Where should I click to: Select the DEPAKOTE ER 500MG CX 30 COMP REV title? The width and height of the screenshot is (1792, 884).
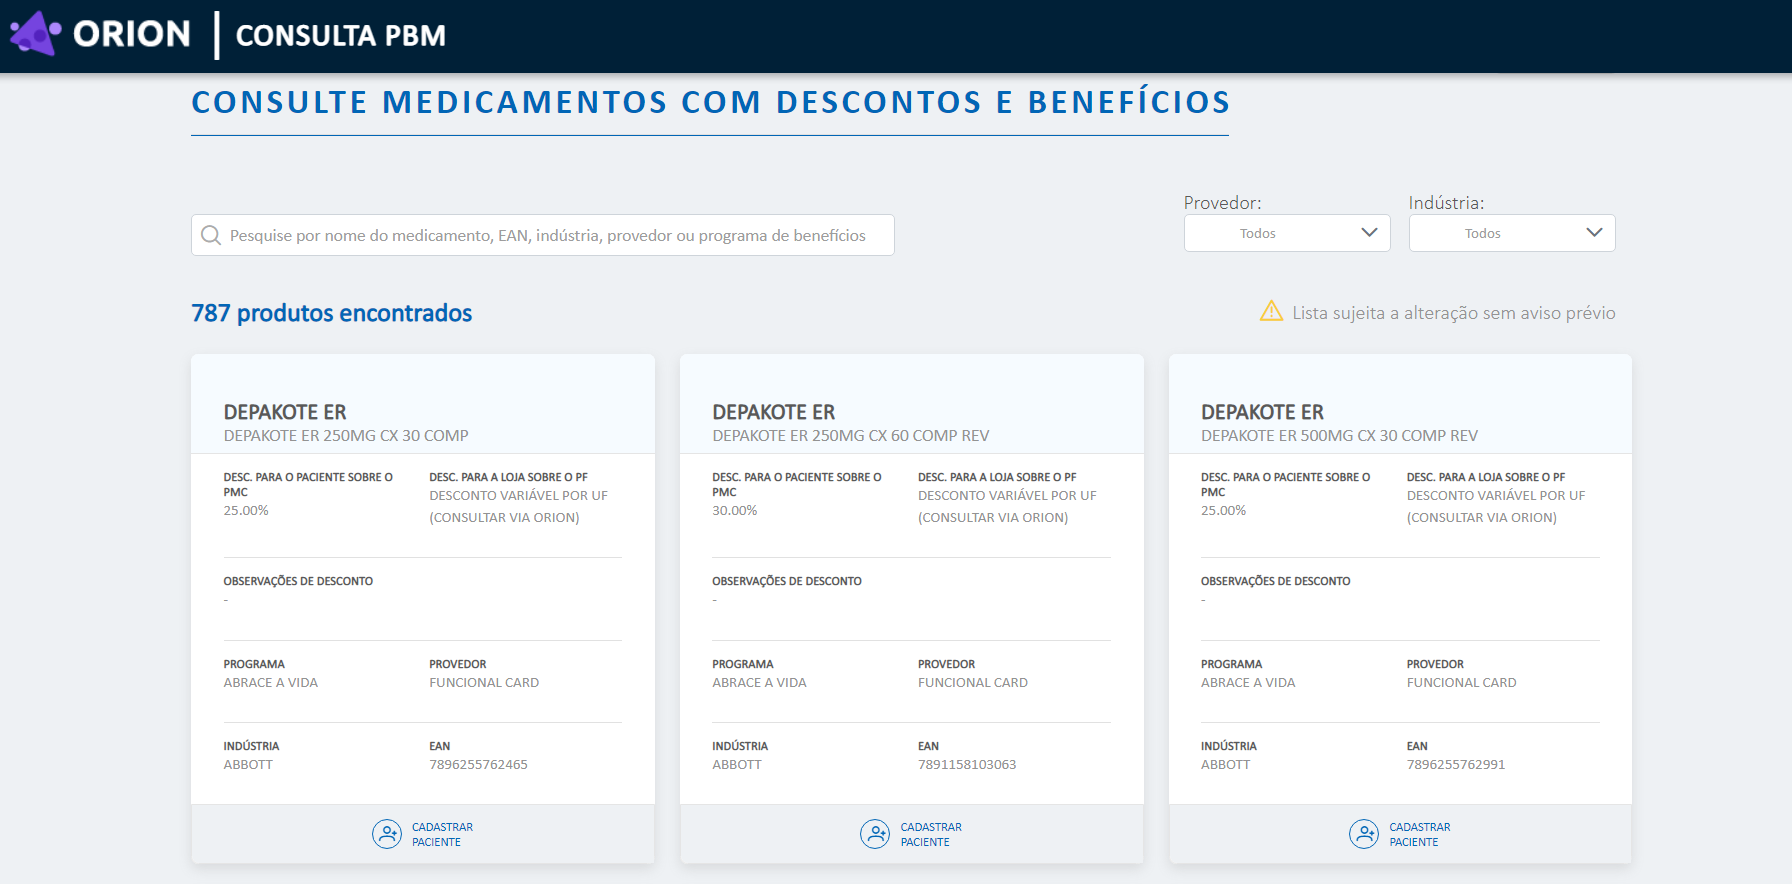coord(1339,436)
